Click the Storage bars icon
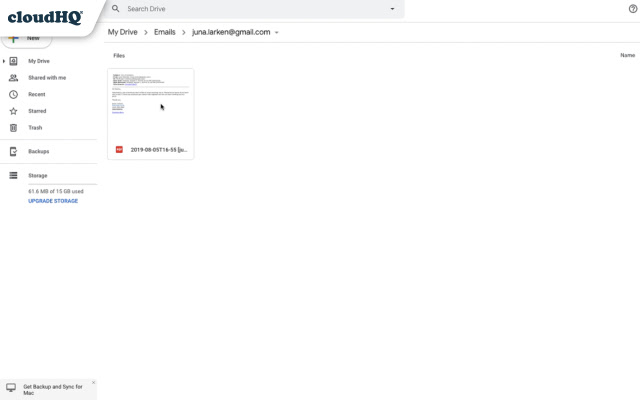Image resolution: width=640 pixels, height=400 pixels. click(x=13, y=176)
